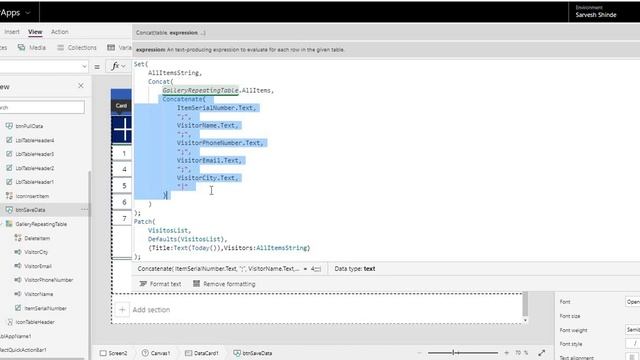Screen dimensions: 640x360
Task: Switch to the View ribbon tab
Action: pyautogui.click(x=35, y=31)
